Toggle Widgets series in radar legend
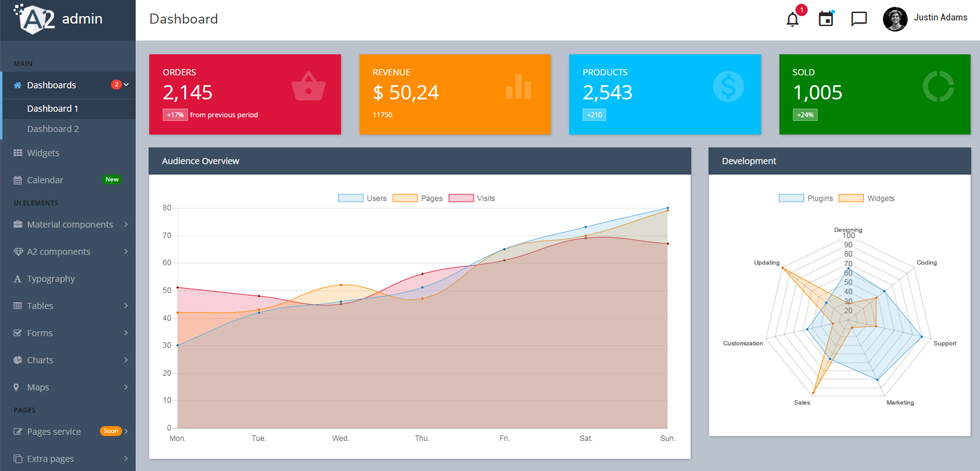The height and width of the screenshot is (471, 980). (866, 198)
